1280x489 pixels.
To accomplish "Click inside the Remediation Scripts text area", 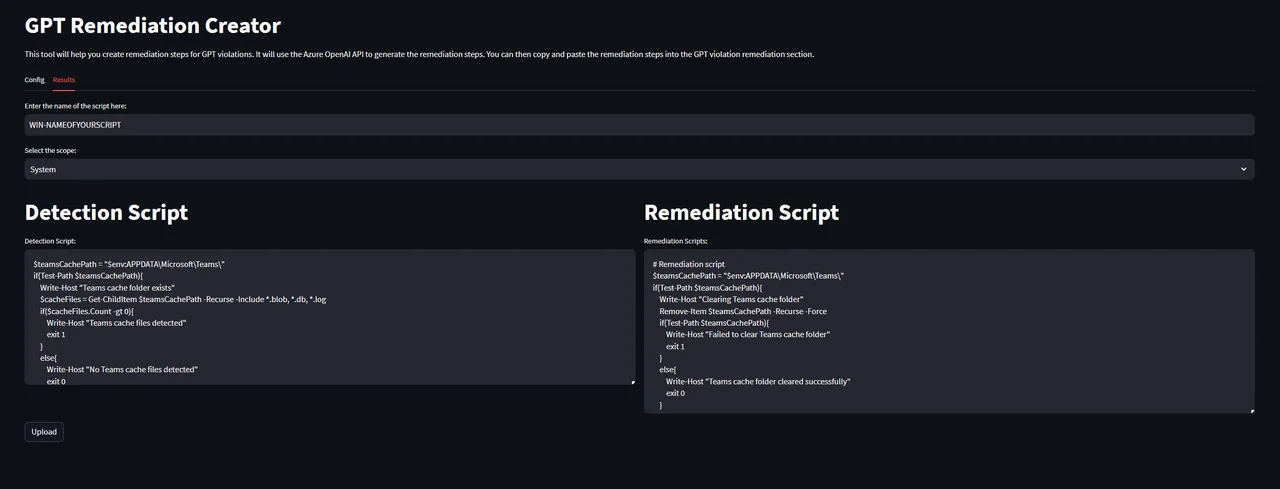I will 949,331.
